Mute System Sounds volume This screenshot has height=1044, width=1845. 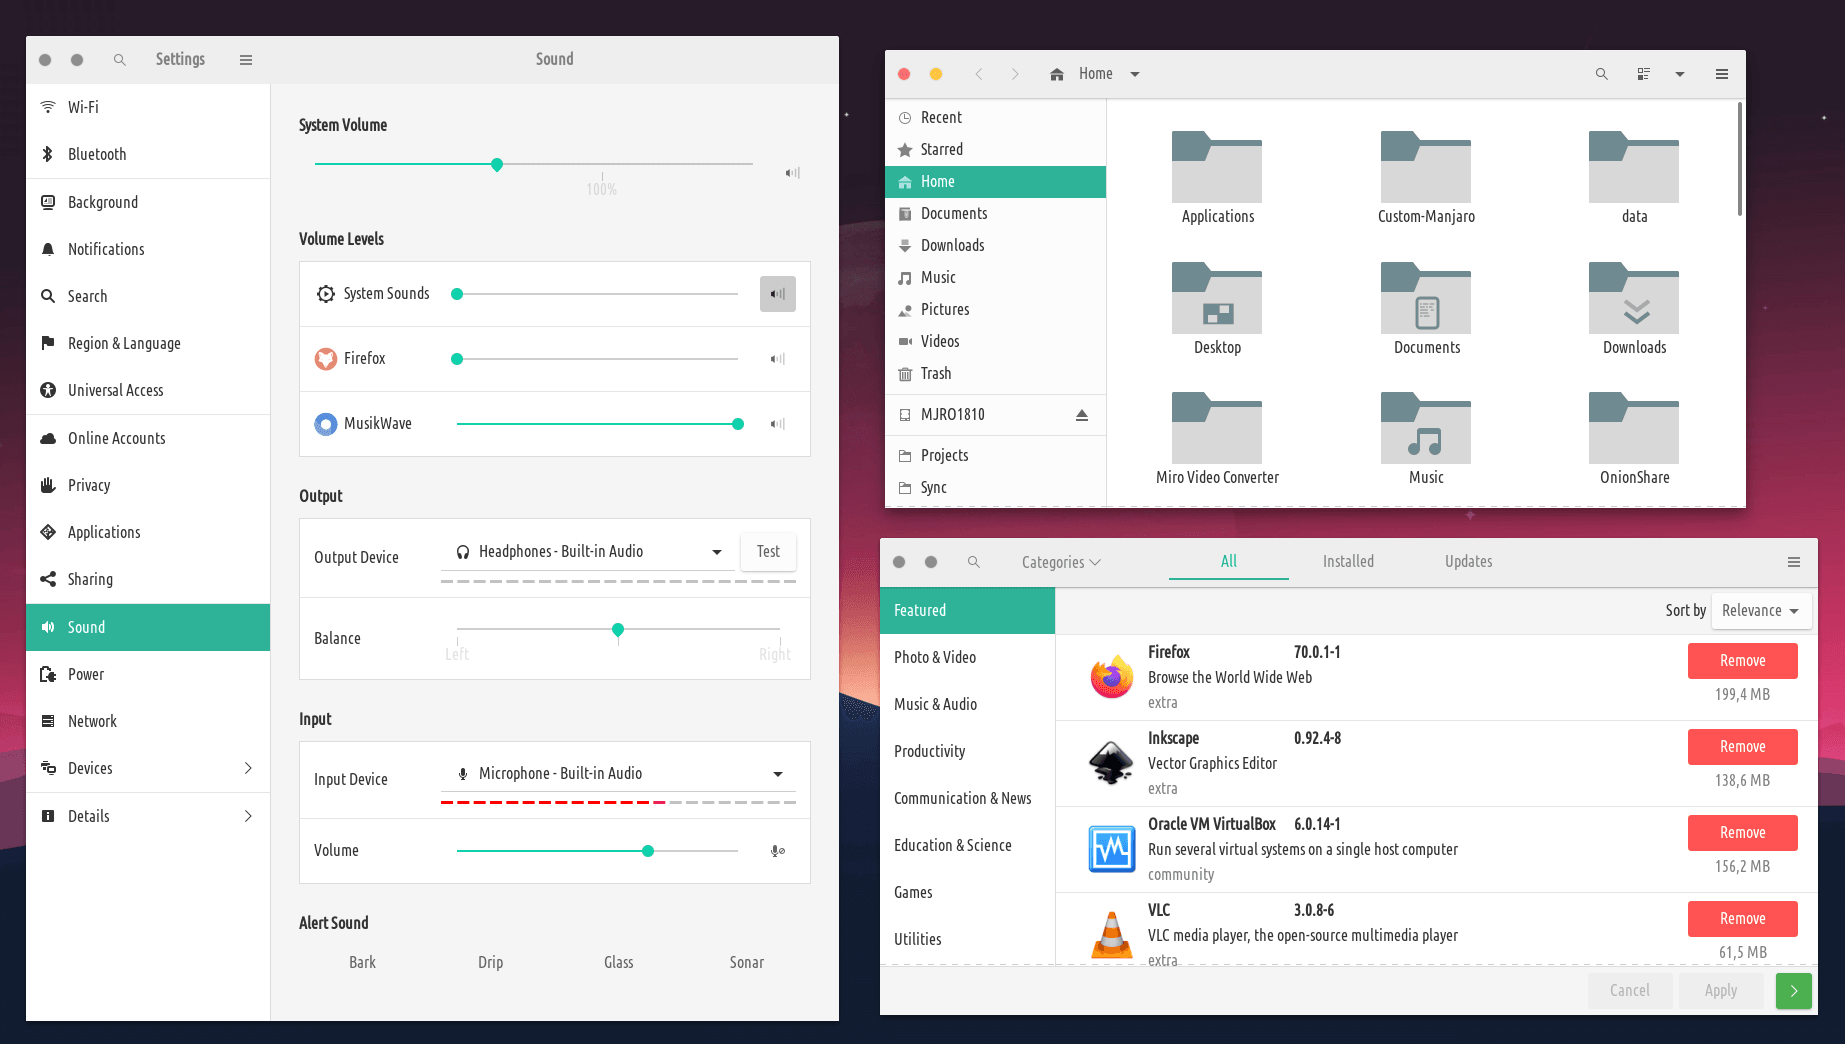[x=777, y=294]
